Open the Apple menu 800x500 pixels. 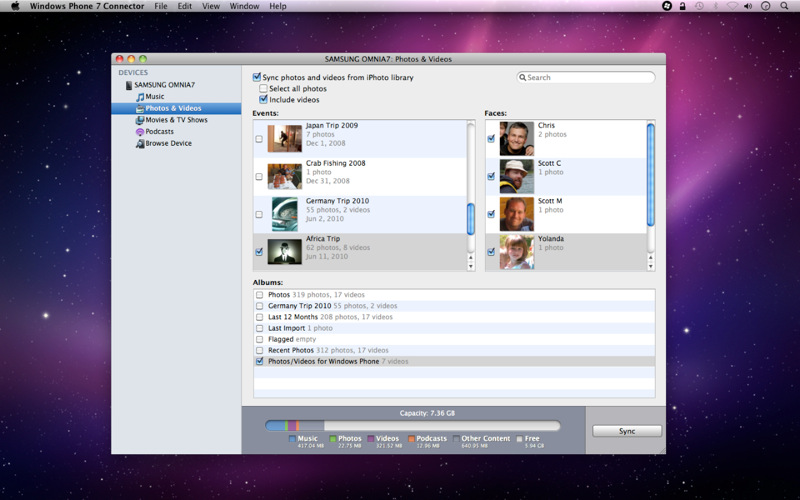click(15, 6)
